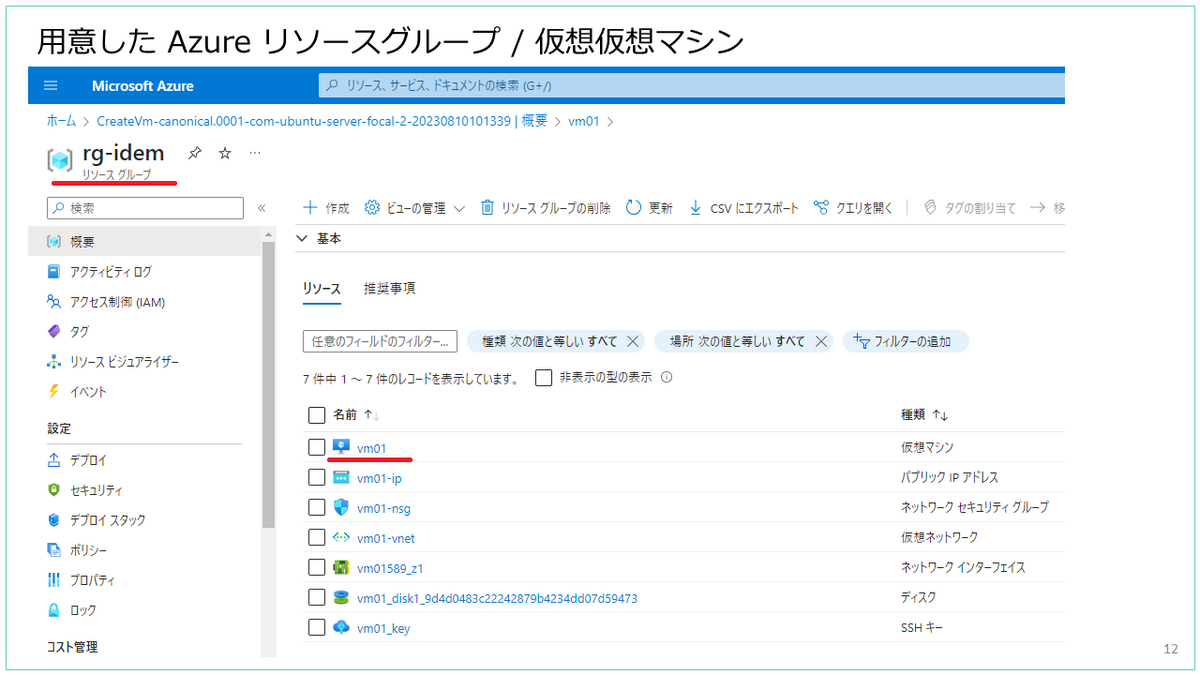The height and width of the screenshot is (675, 1200).
Task: Click the ポリシー icon in sidebar
Action: [54, 550]
